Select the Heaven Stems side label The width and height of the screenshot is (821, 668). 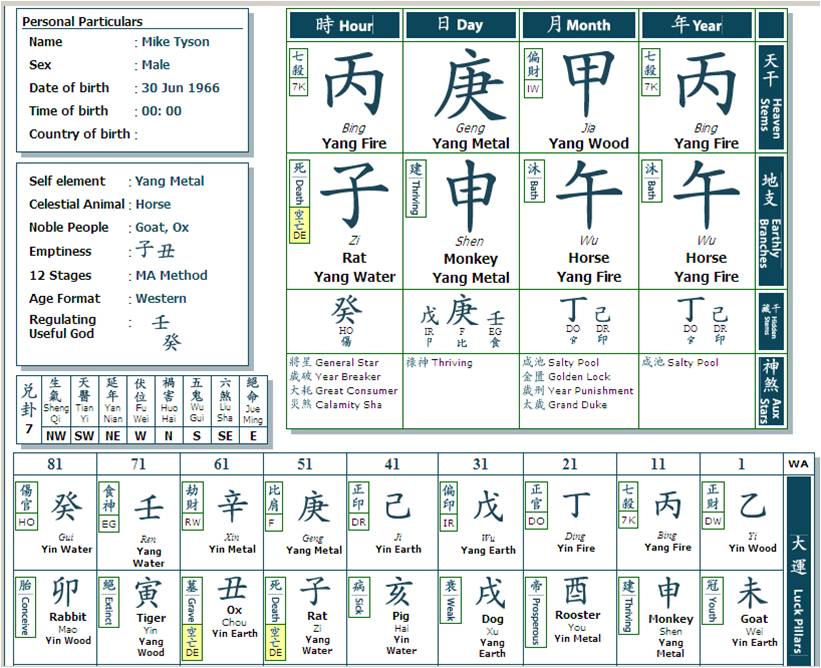pos(771,97)
